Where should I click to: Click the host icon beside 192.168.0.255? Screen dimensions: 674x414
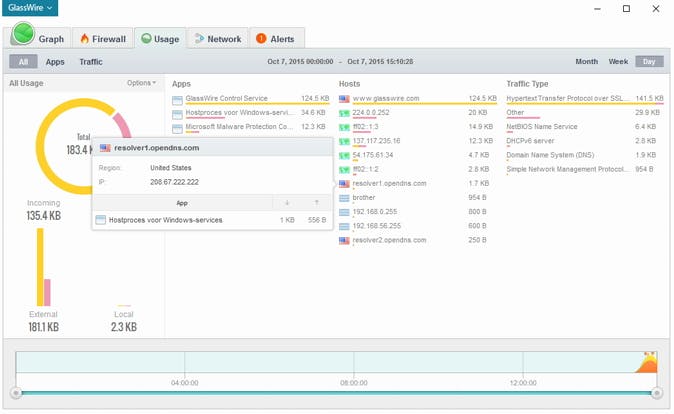(344, 212)
